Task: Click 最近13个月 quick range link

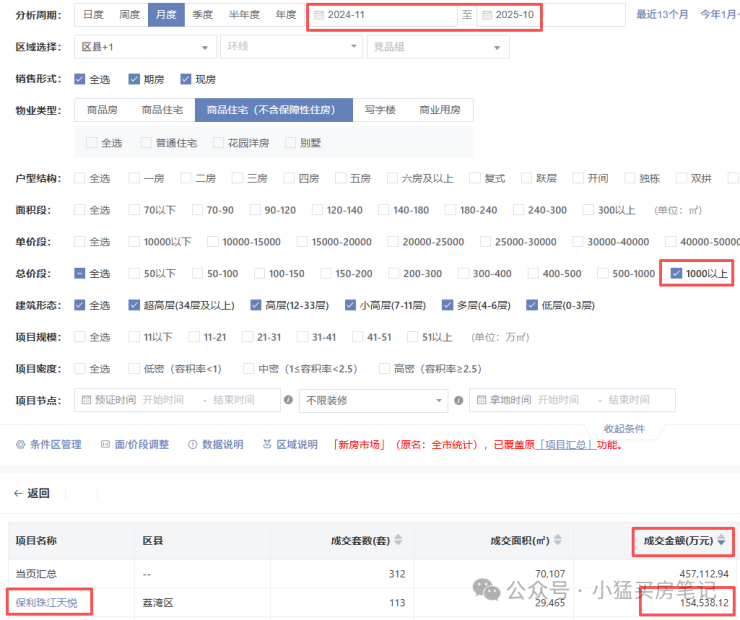Action: click(662, 15)
